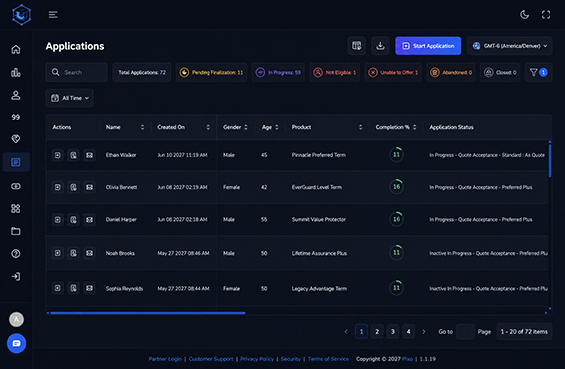Open the diamond sidebar icon

tap(15, 139)
